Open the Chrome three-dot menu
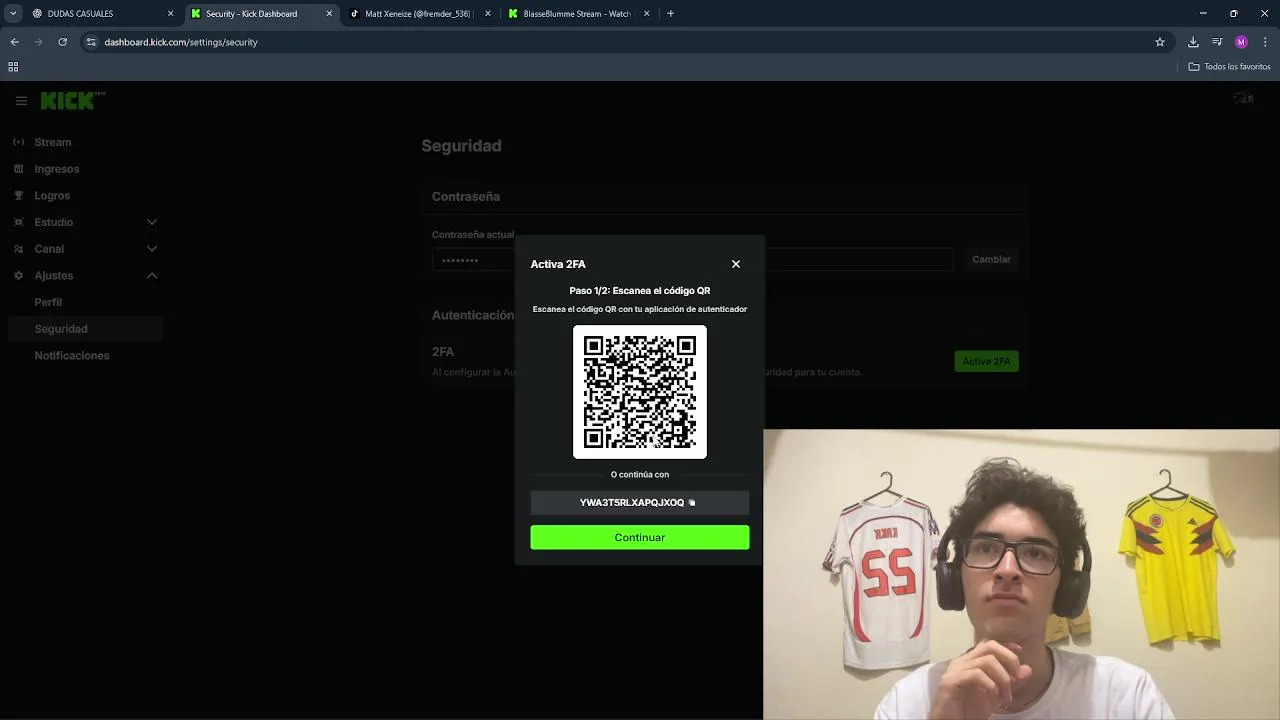Image resolution: width=1280 pixels, height=720 pixels. pos(1266,42)
